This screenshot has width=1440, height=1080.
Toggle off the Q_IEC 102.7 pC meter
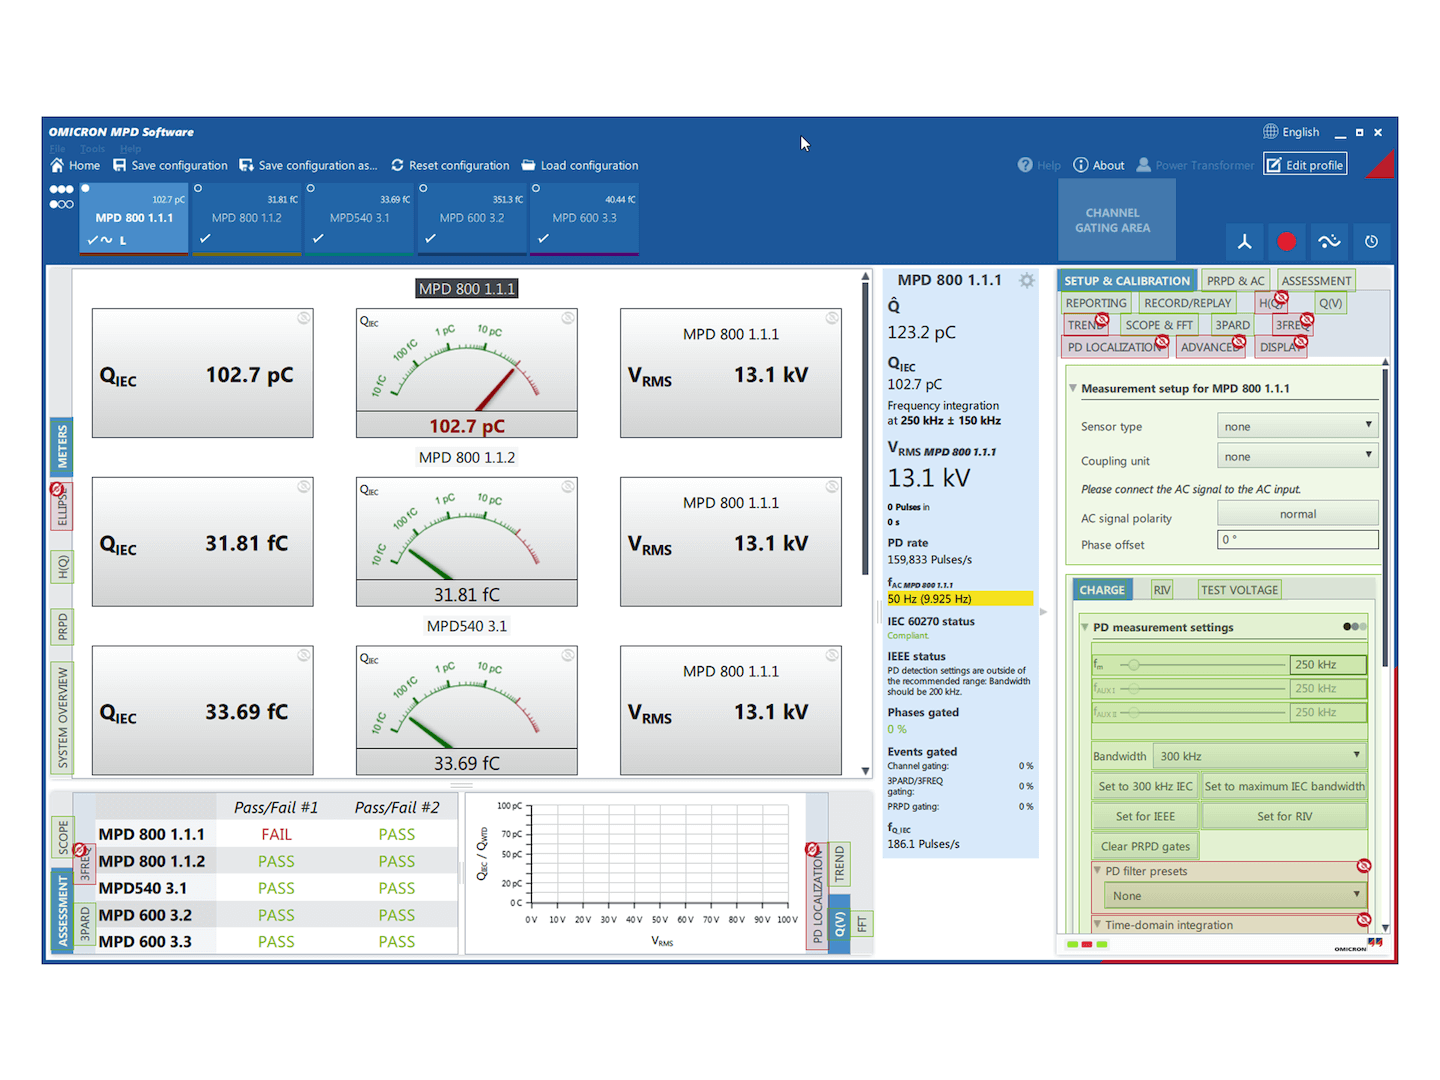click(303, 317)
